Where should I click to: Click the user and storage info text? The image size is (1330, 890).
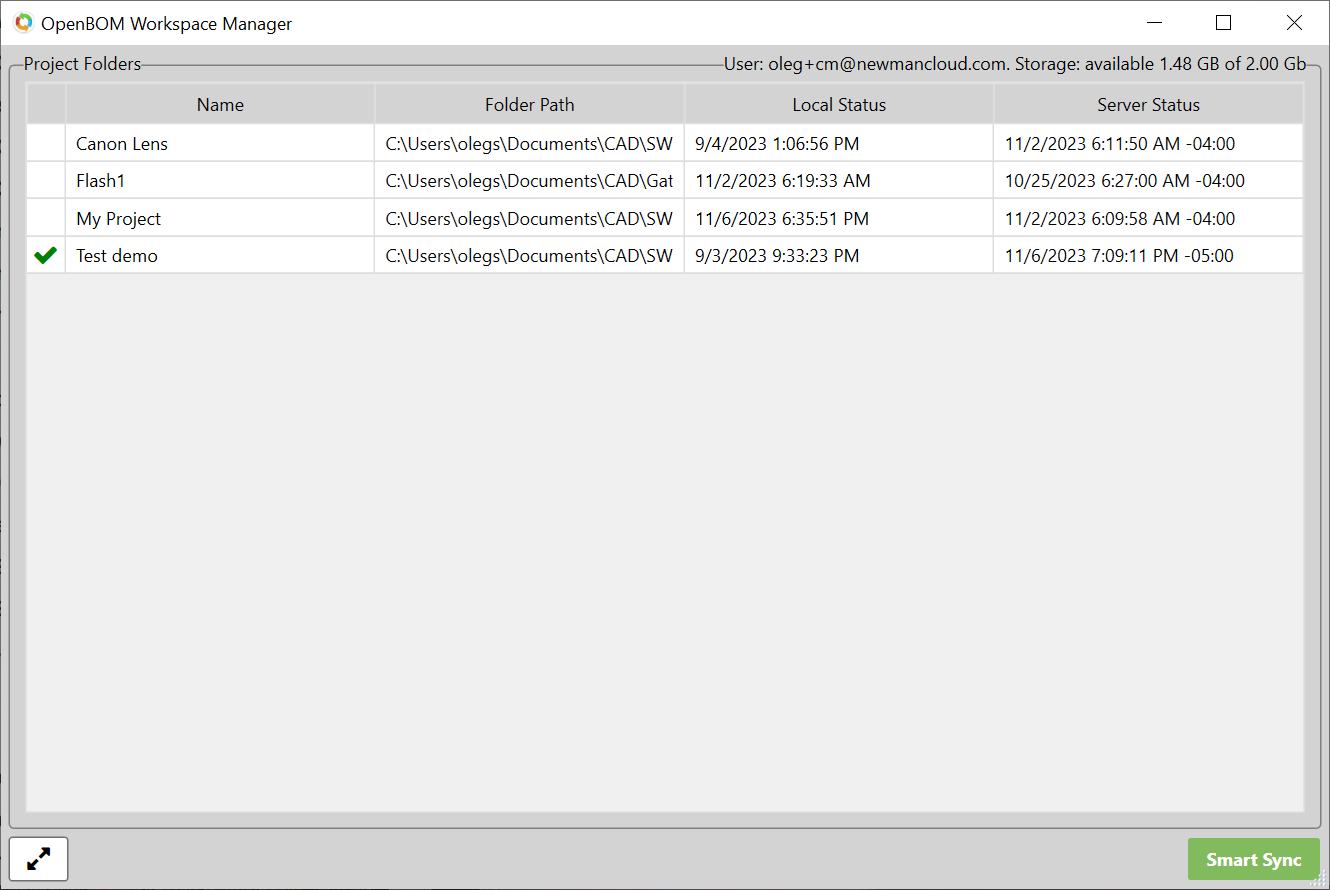(1015, 64)
